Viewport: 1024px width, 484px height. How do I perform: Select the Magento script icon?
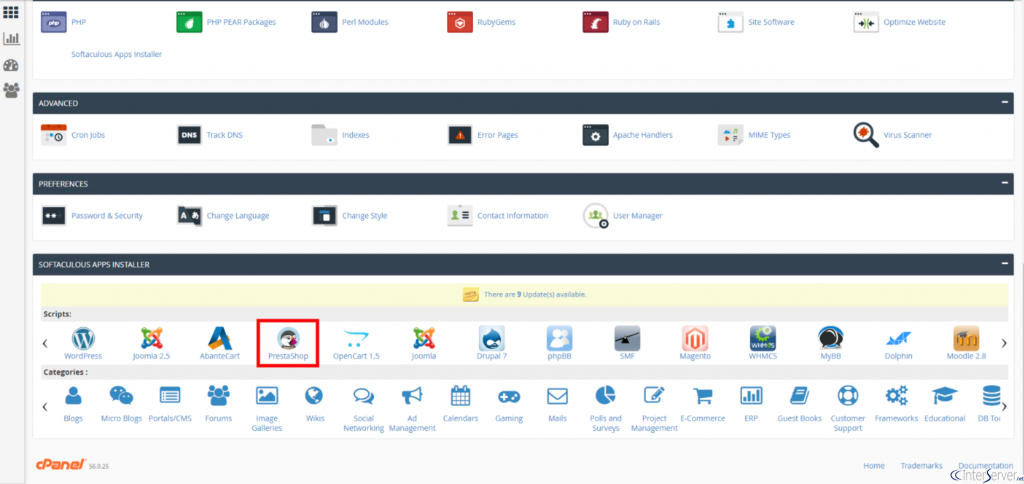point(695,338)
